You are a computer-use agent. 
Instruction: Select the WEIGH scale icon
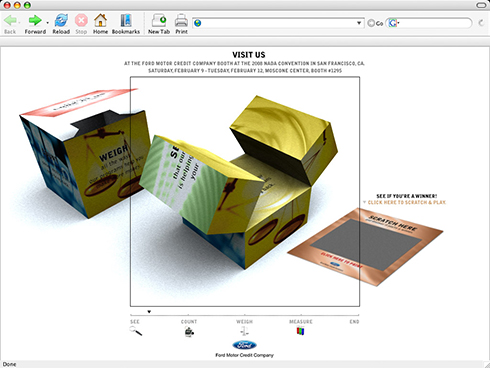(244, 331)
